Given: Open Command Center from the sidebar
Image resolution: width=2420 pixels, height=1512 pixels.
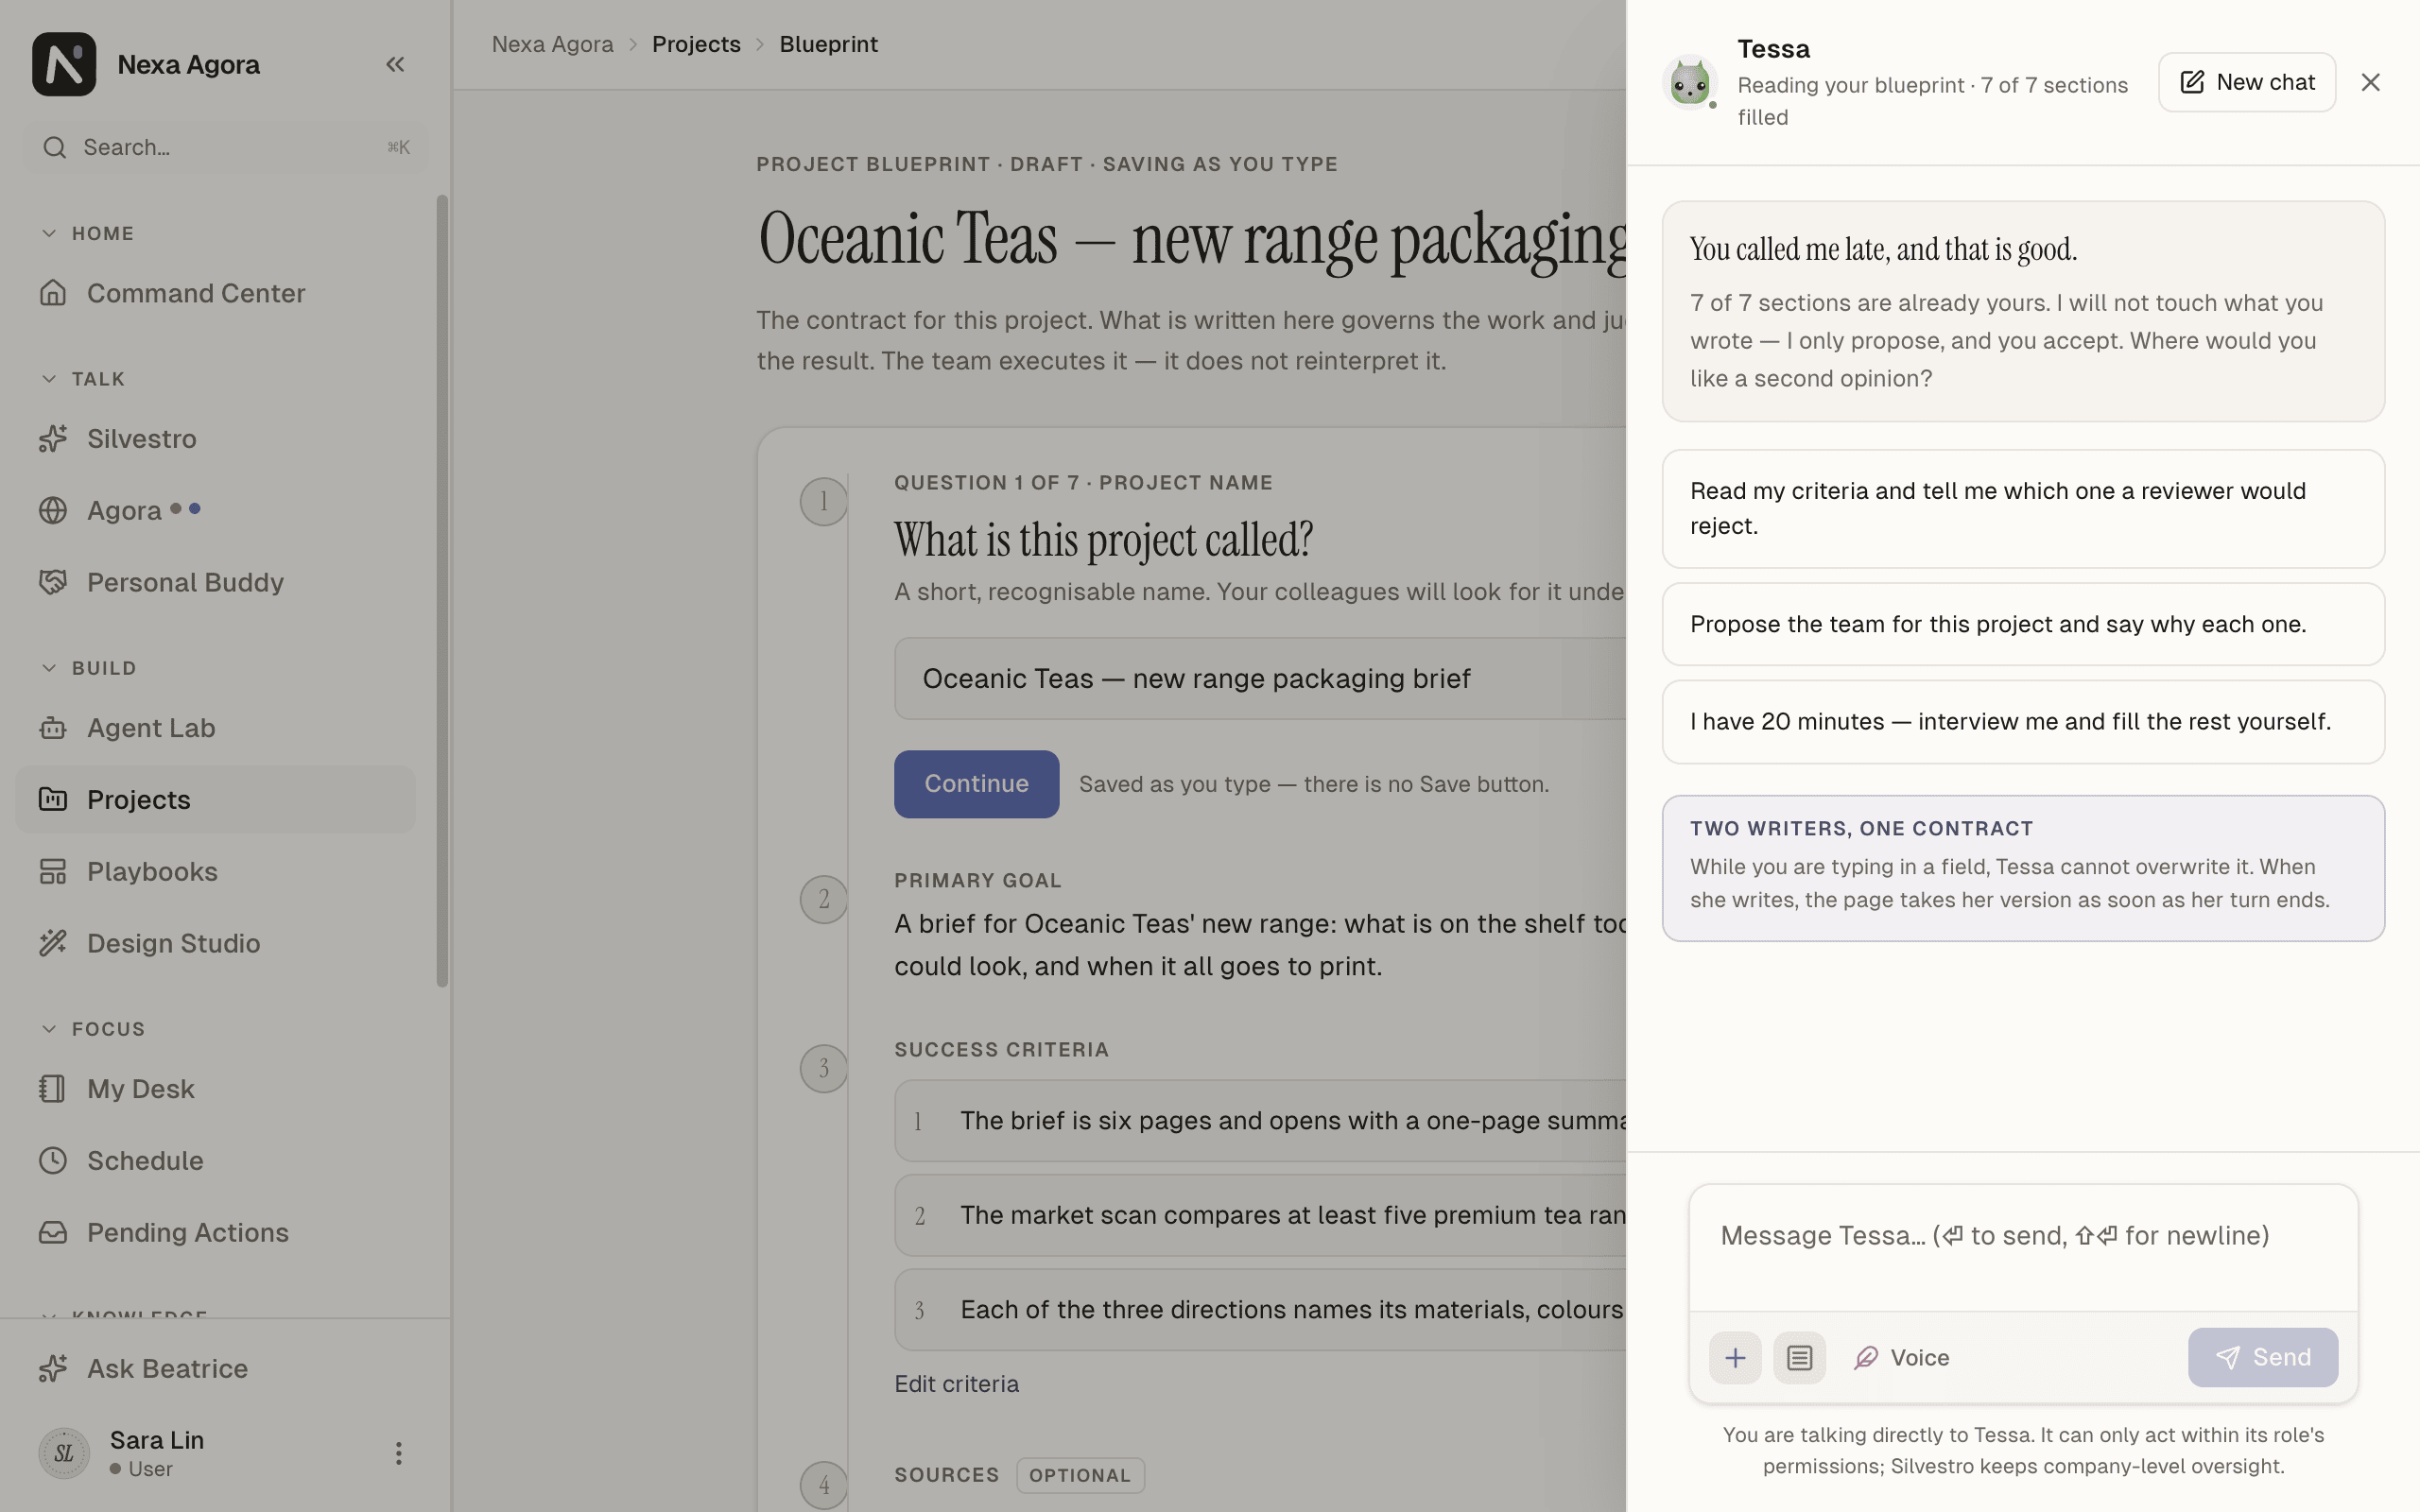Looking at the screenshot, I should click(215, 293).
